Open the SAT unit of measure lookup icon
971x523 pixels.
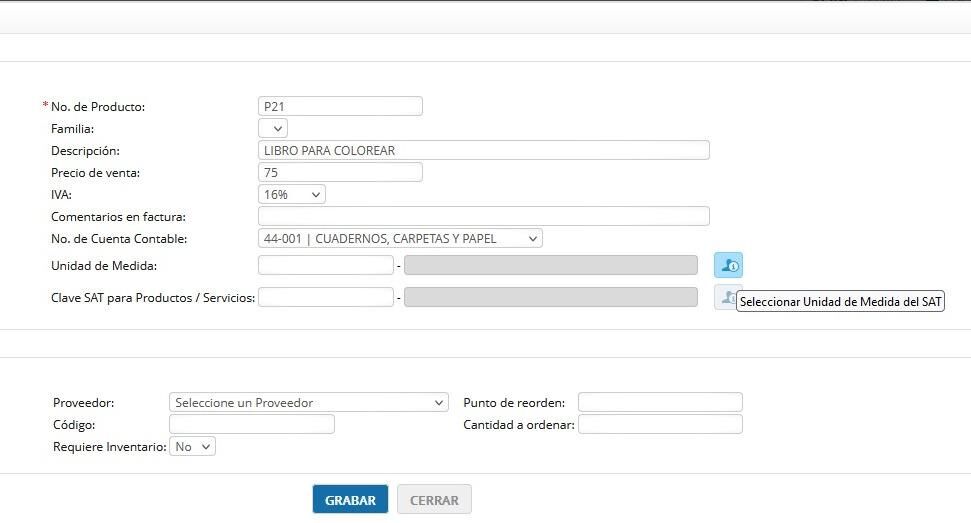728,265
